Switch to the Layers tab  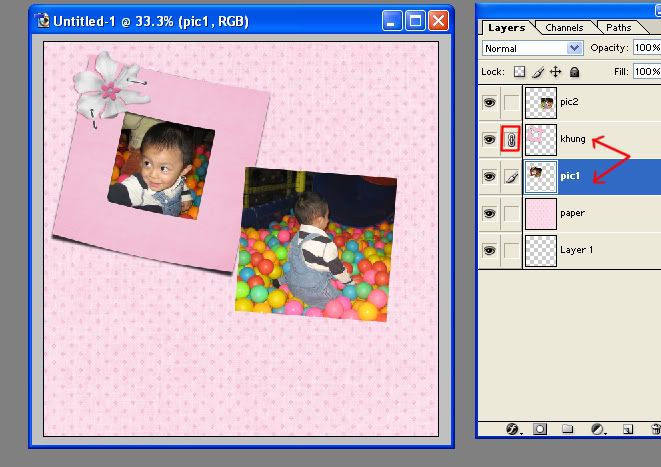click(506, 28)
